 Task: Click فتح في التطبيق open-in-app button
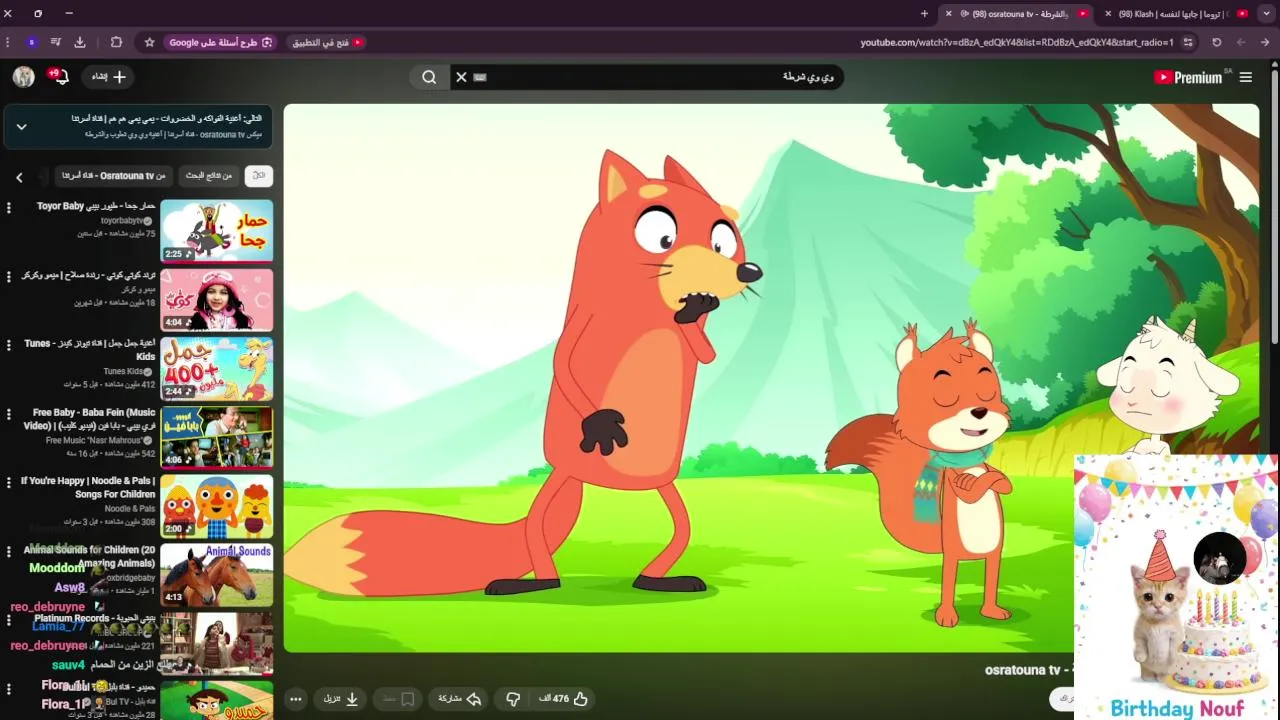pos(327,42)
